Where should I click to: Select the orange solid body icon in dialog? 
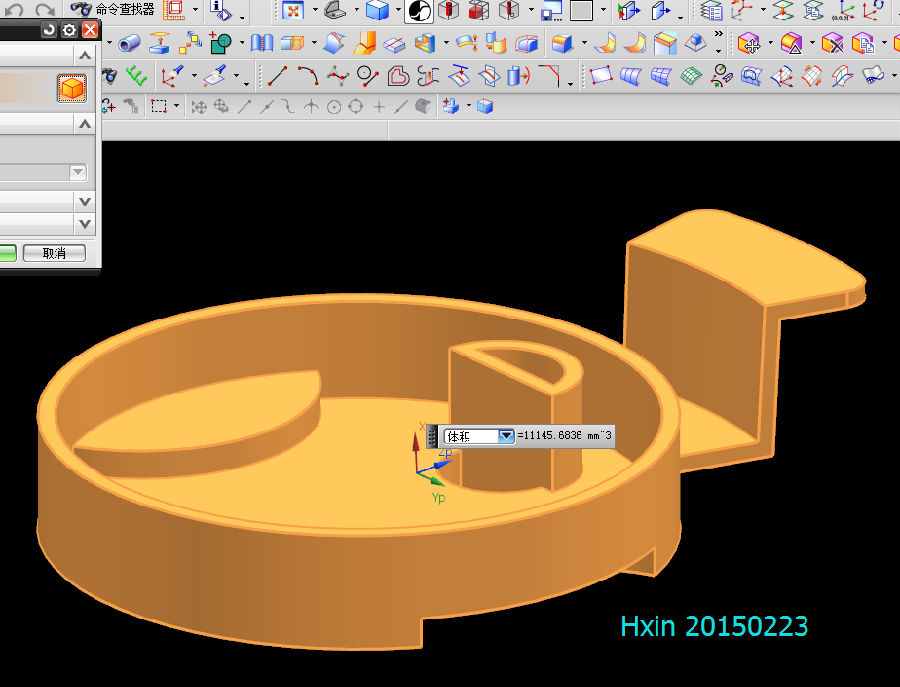[72, 88]
